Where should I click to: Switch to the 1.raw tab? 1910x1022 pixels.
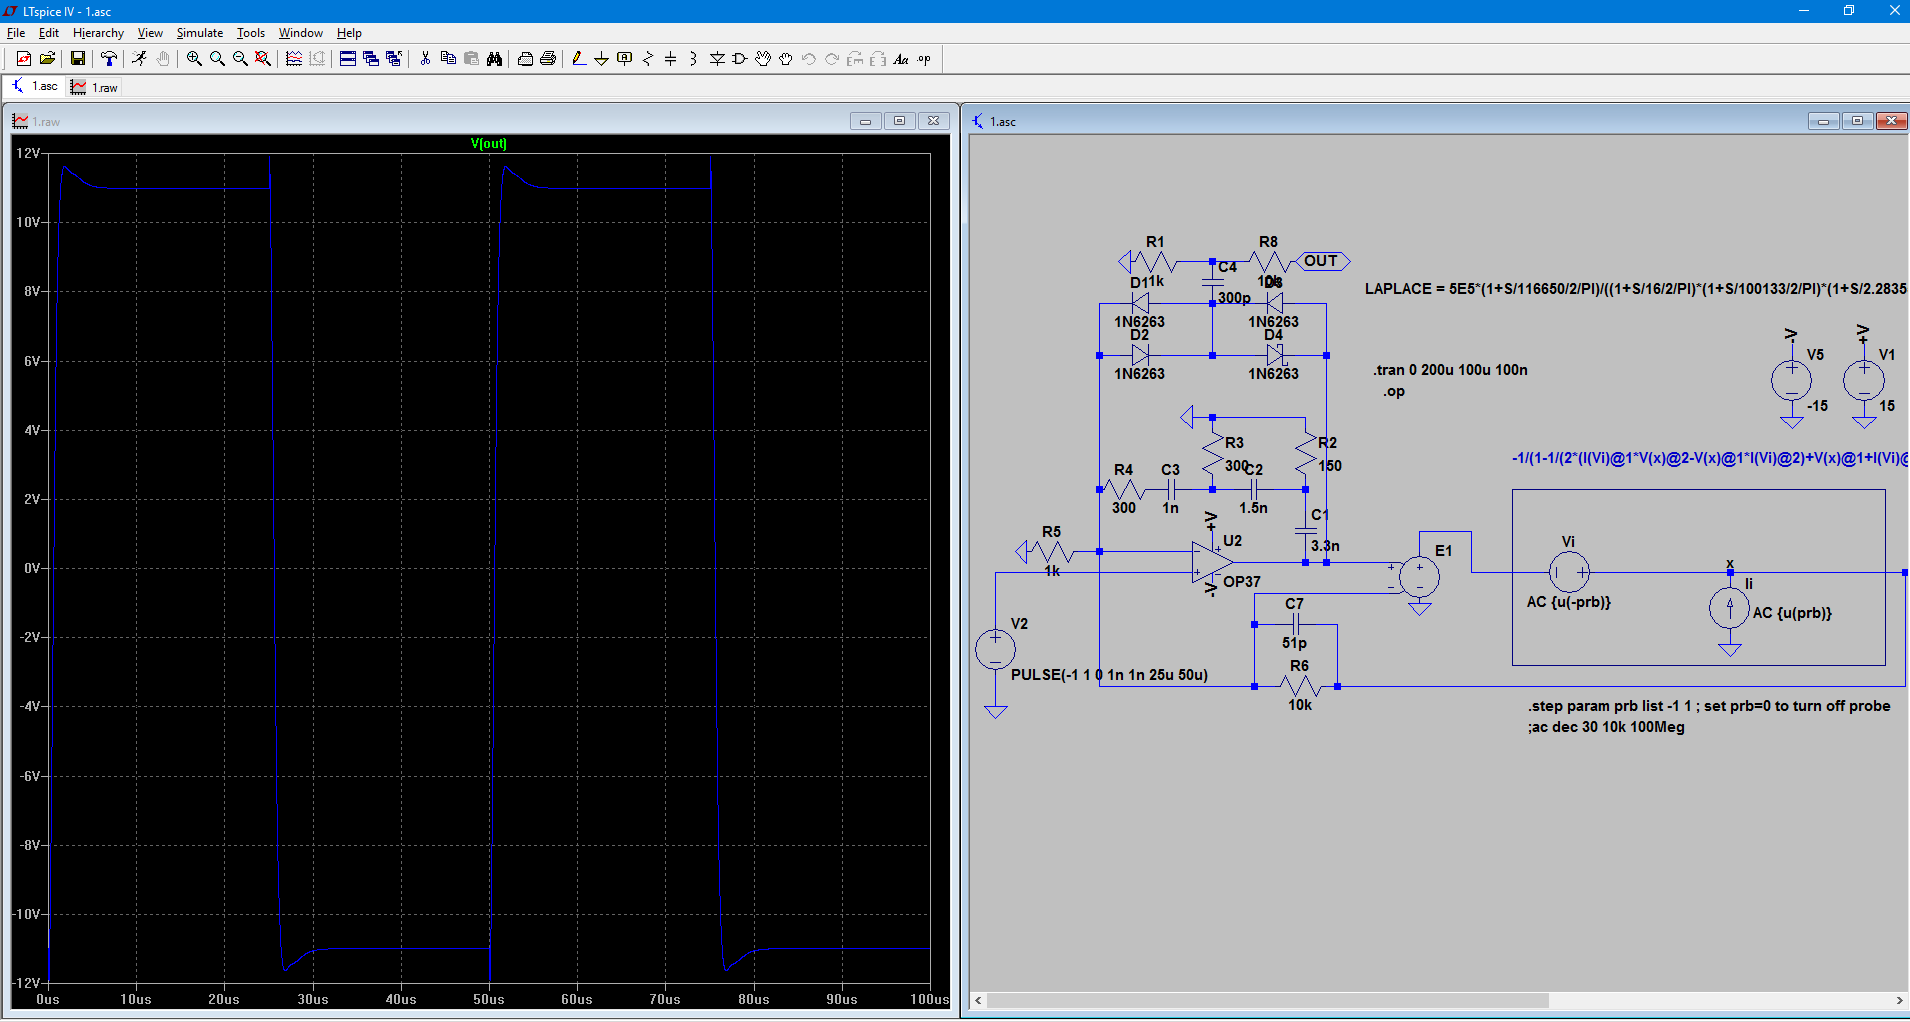coord(95,88)
